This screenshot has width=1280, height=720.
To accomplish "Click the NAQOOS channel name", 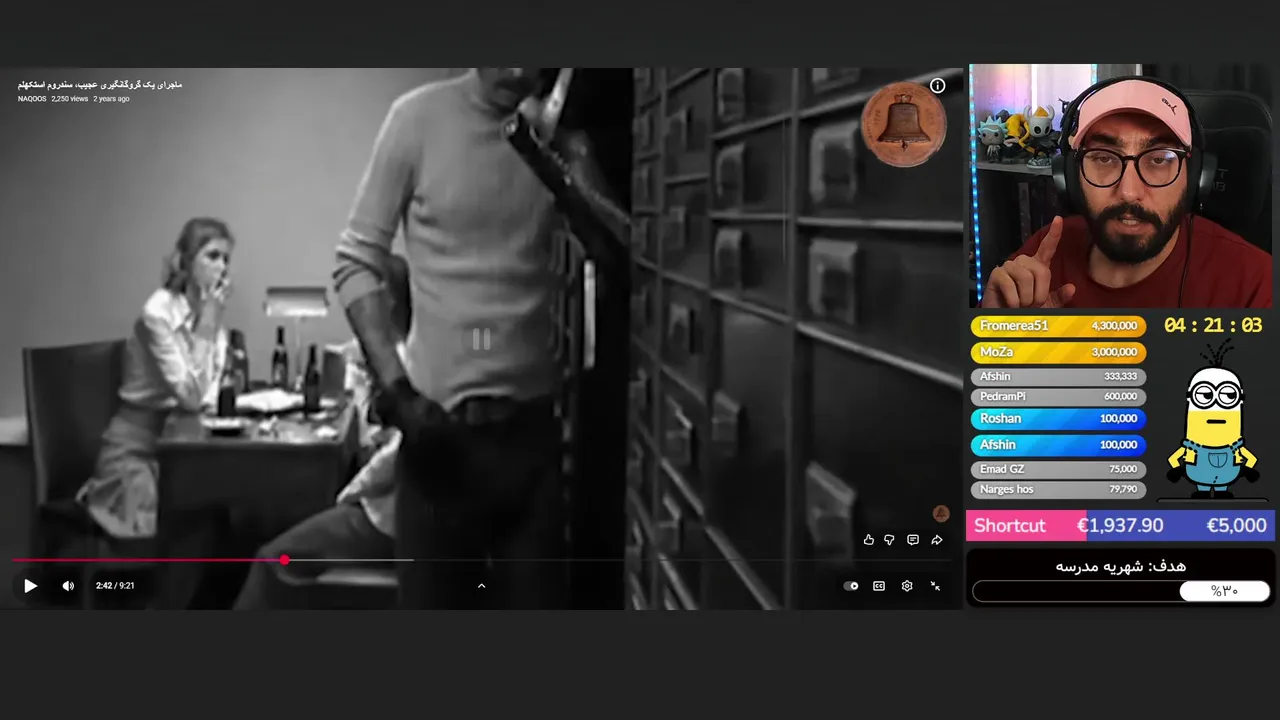I will coord(32,99).
